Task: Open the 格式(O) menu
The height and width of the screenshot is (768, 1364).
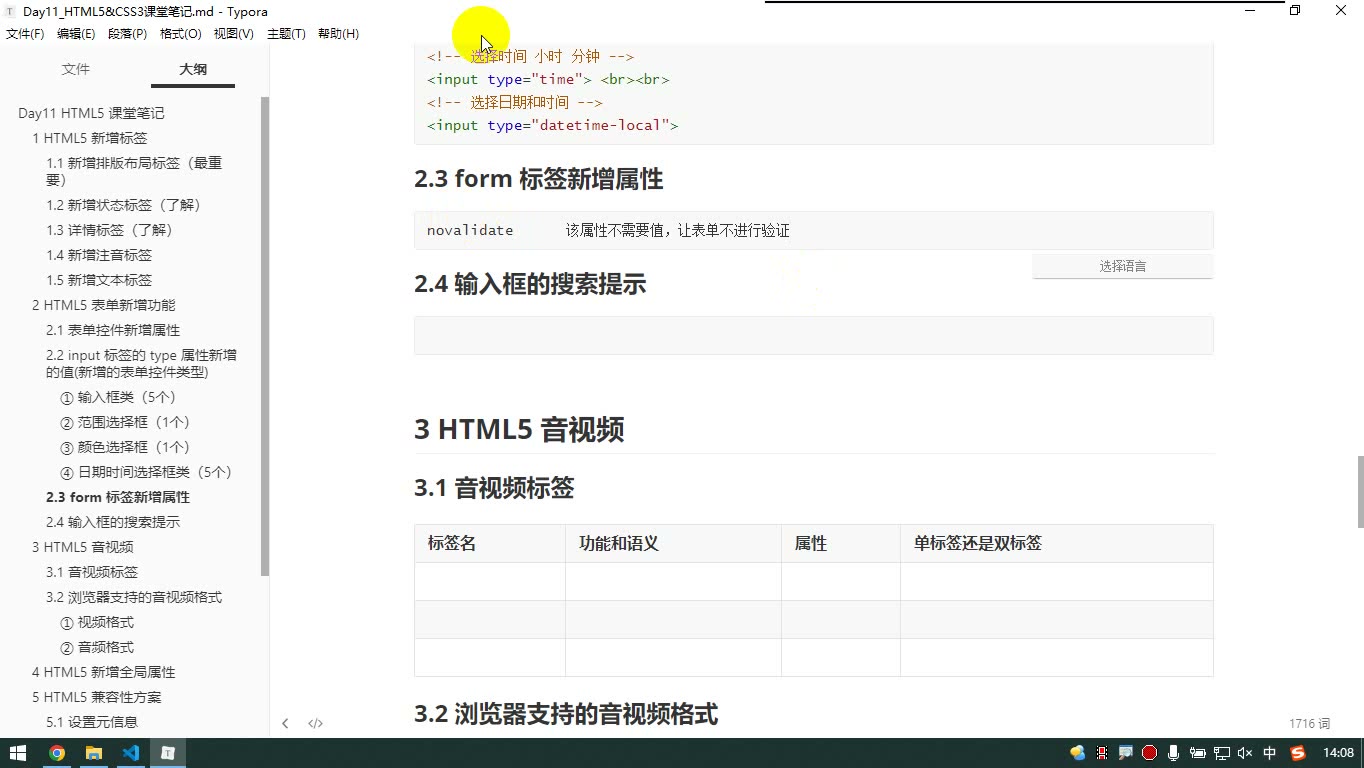Action: tap(181, 34)
